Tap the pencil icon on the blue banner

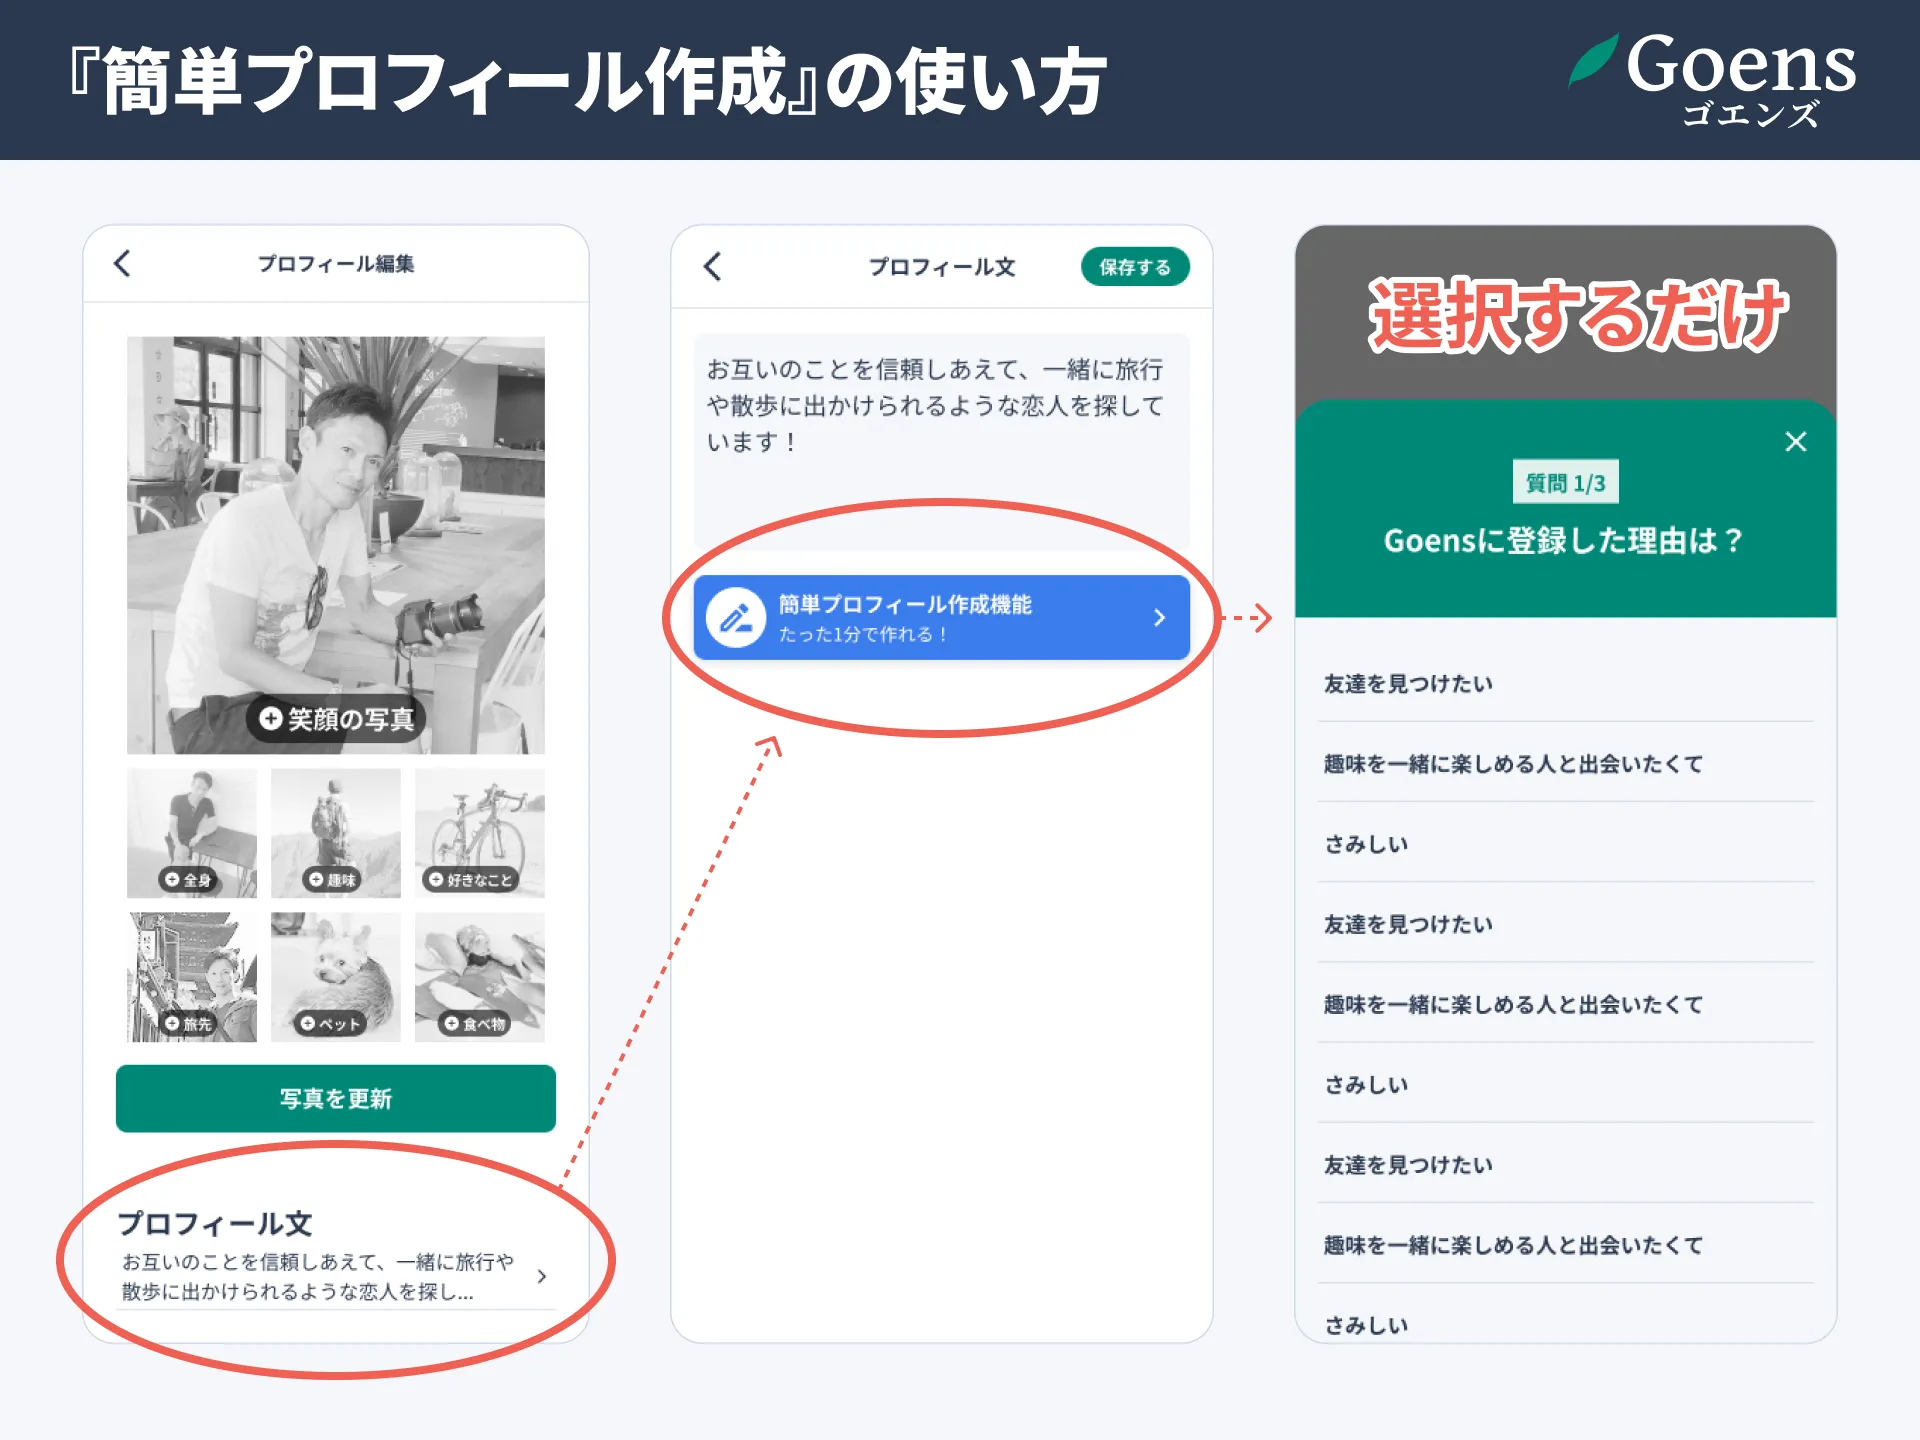737,617
